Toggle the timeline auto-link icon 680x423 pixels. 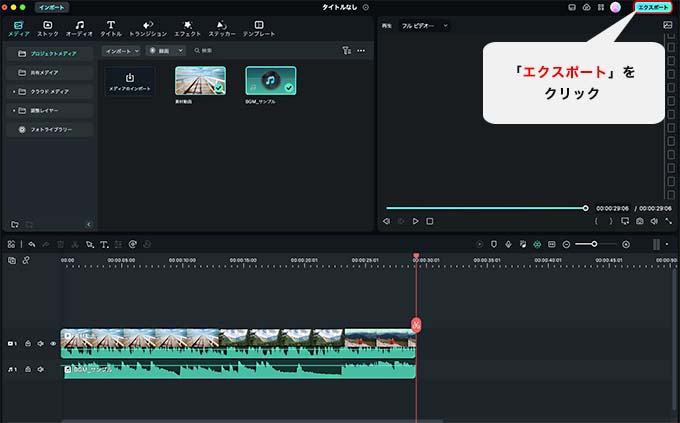coord(26,260)
